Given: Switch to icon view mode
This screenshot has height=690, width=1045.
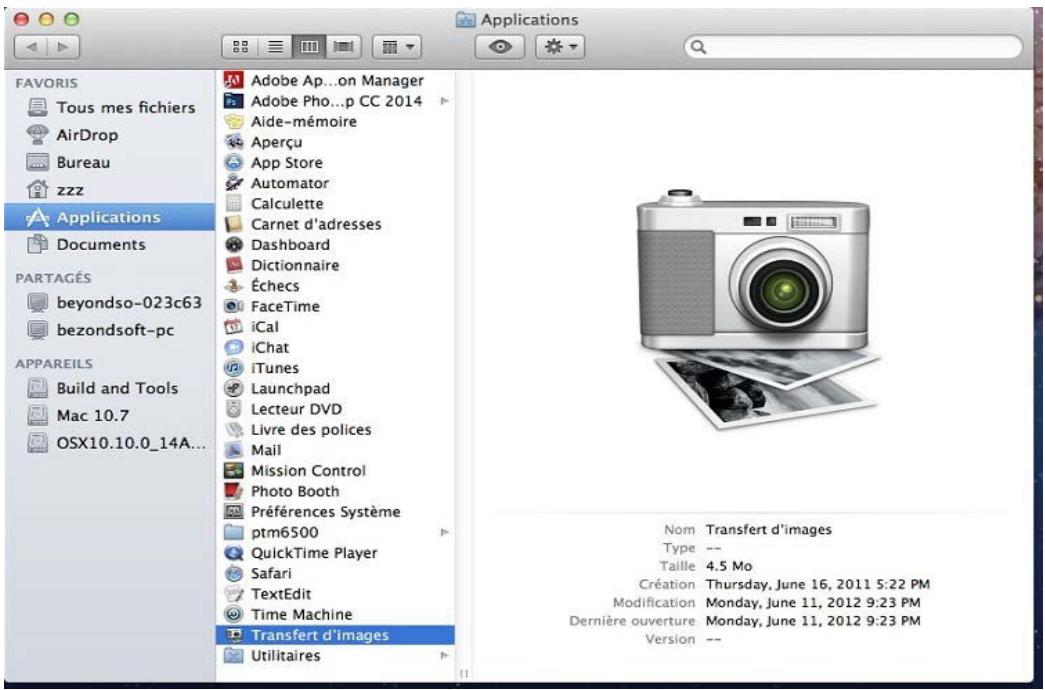Looking at the screenshot, I should [240, 47].
